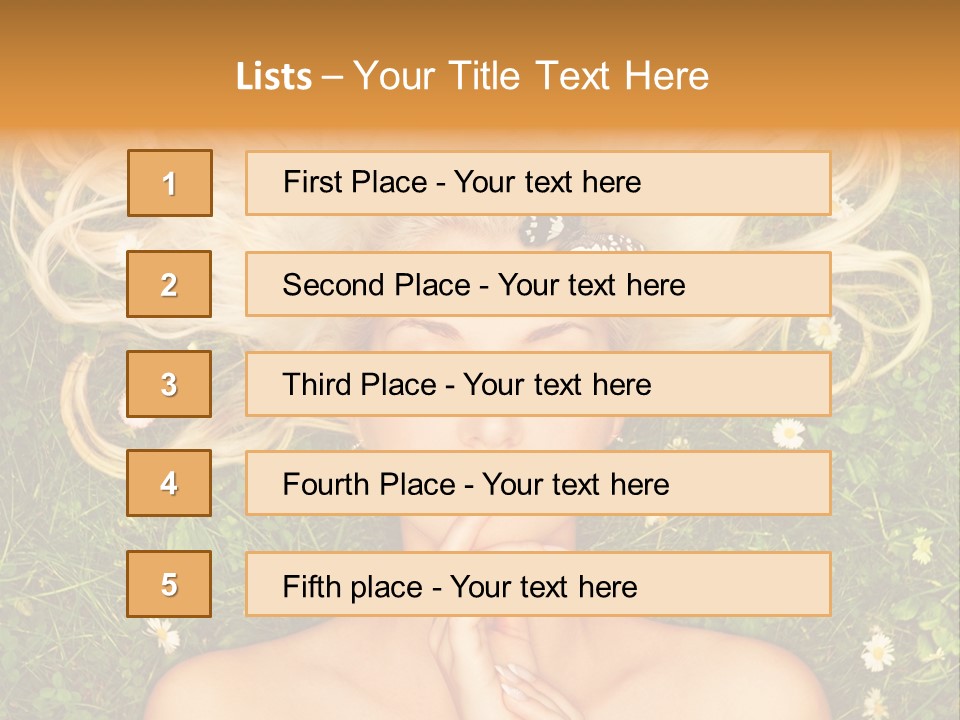Click the words 'First Place'
Screen dimensions: 960x720
tap(355, 182)
